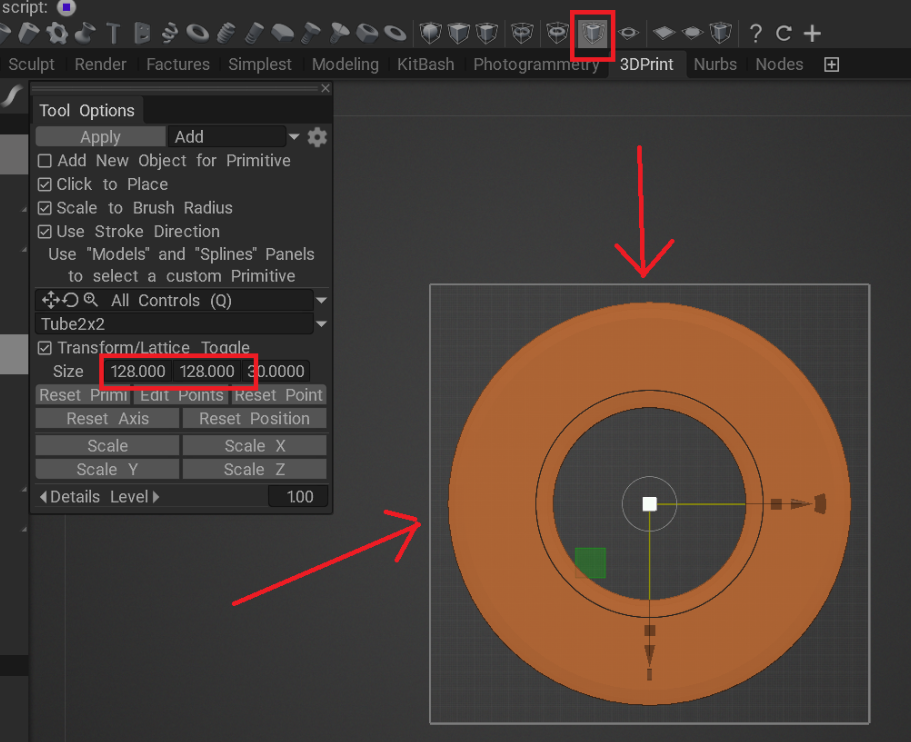Enable Add New Object for Primitive
Image resolution: width=911 pixels, height=742 pixels.
point(44,161)
